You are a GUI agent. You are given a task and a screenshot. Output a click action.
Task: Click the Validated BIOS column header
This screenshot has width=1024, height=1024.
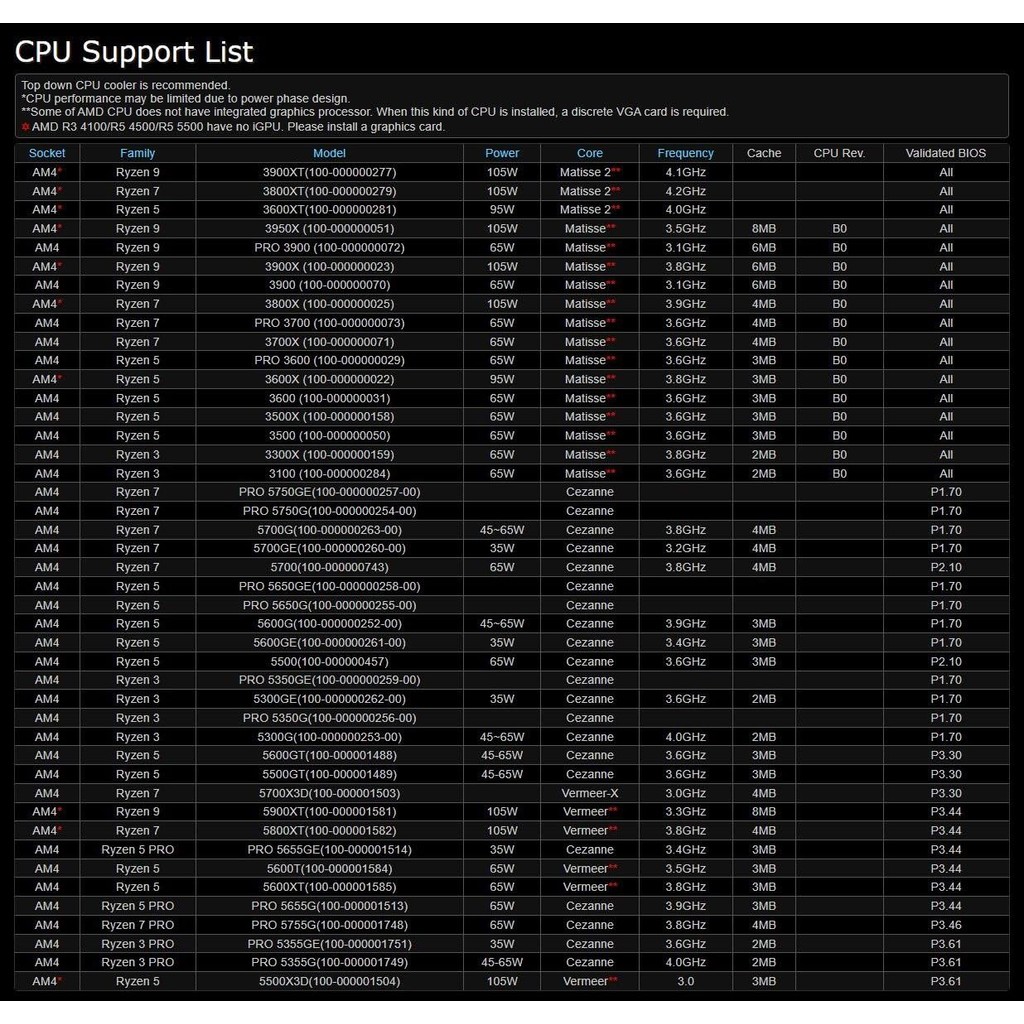(946, 153)
